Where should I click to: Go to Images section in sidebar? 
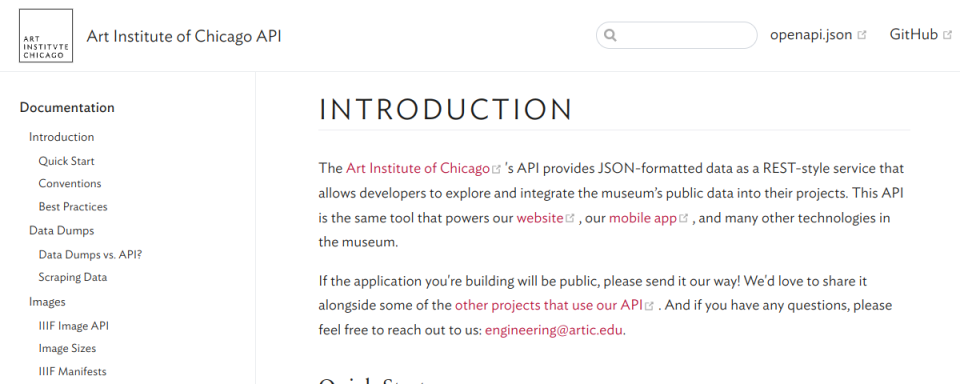(47, 302)
